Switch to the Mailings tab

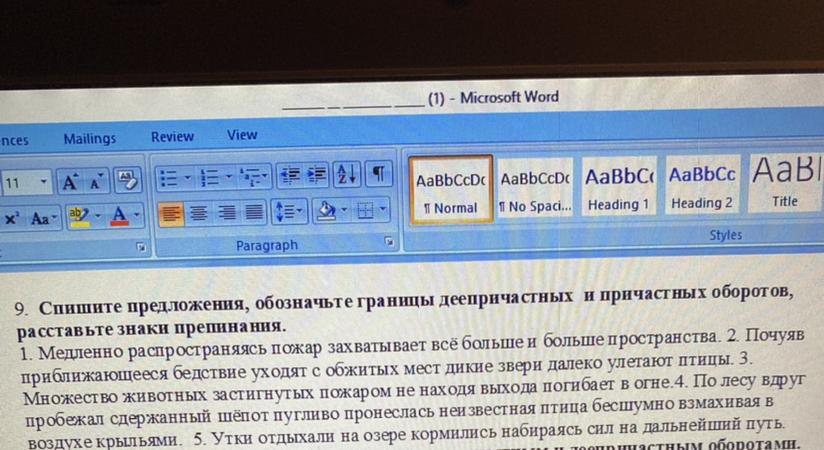tap(90, 138)
